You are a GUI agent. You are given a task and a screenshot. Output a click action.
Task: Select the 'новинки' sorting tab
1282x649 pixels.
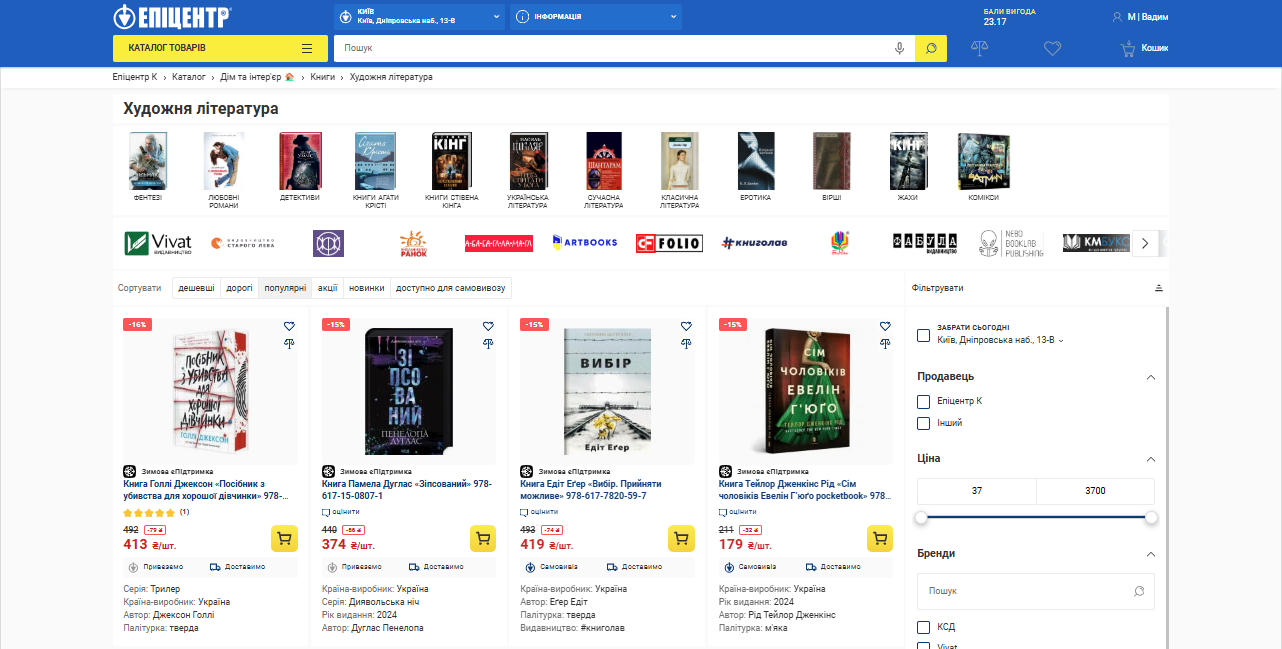(366, 288)
